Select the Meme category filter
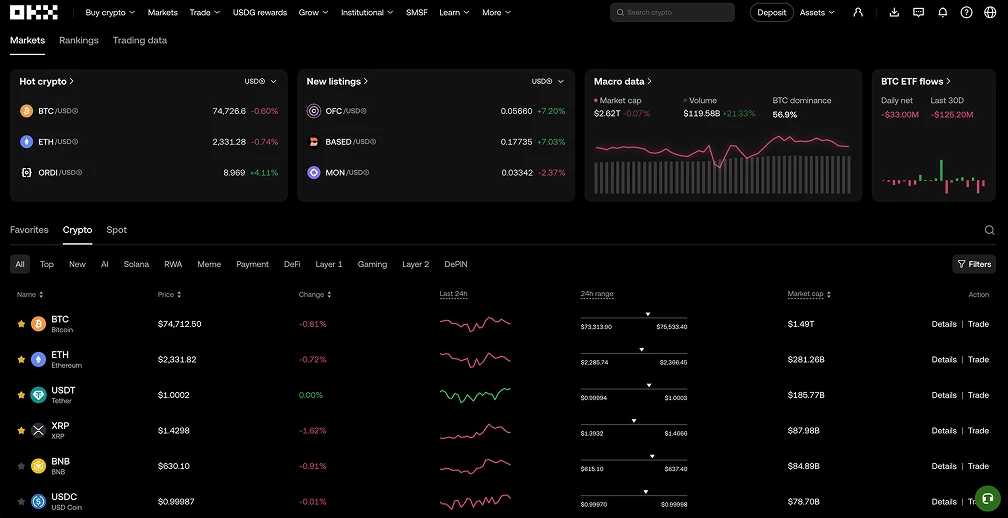The width and height of the screenshot is (1008, 518). coord(209,264)
